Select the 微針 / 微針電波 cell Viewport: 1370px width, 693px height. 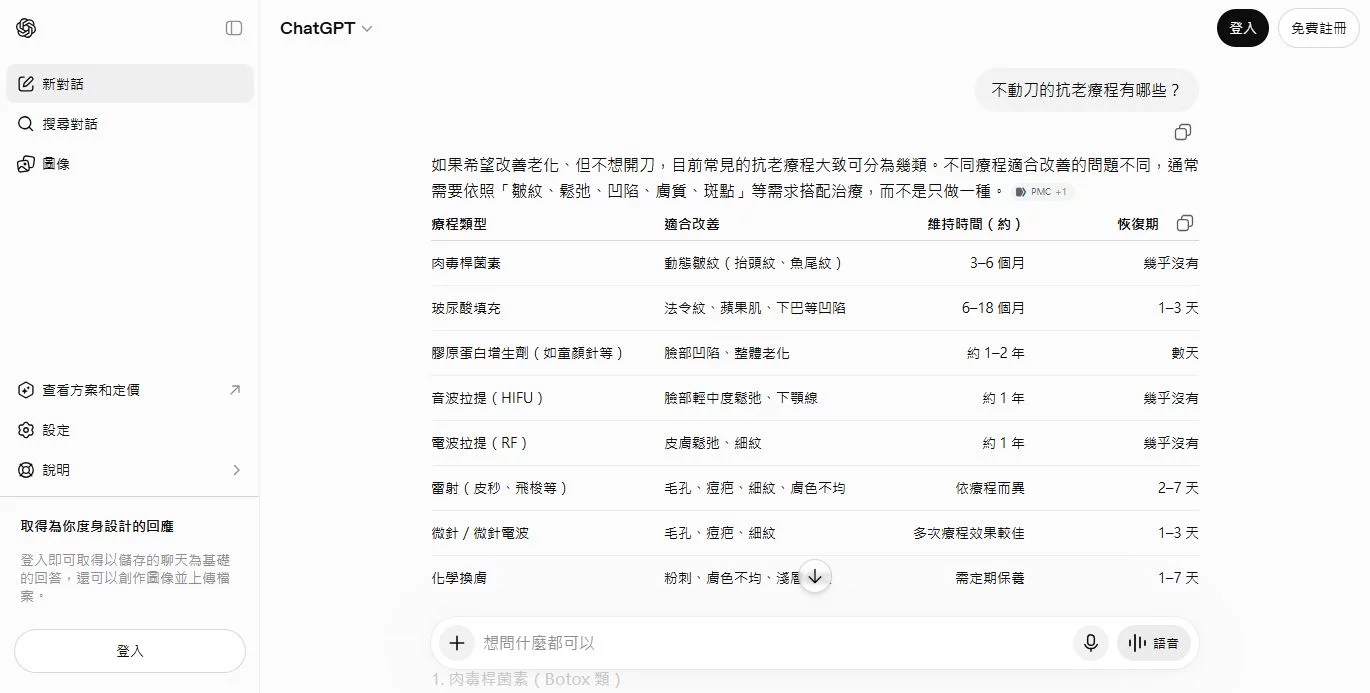[x=481, y=533]
